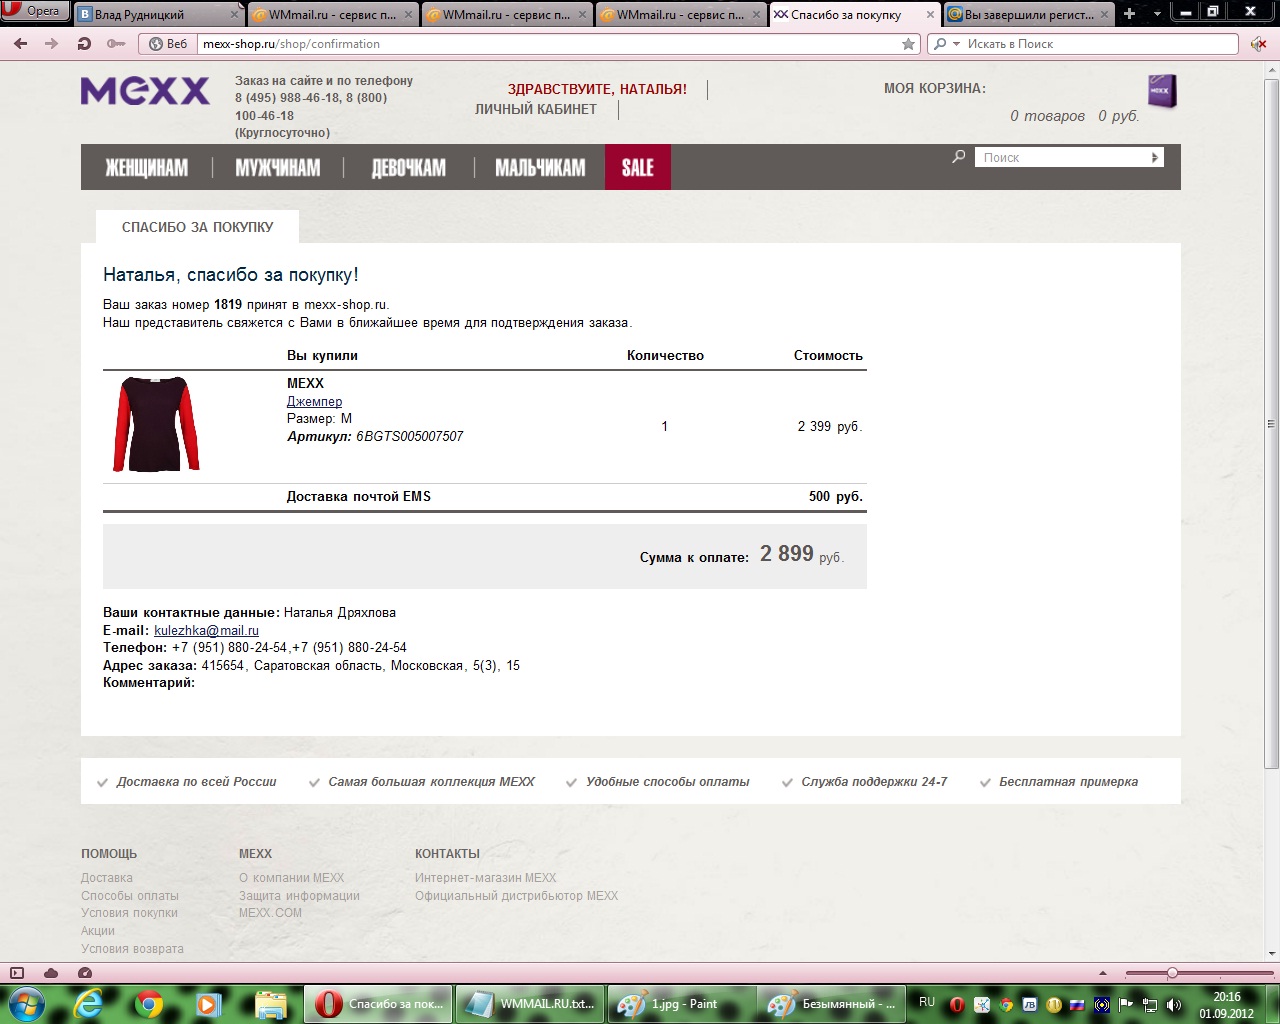Click the 'Веб' site badge in address bar
The width and height of the screenshot is (1280, 1024).
pos(168,44)
